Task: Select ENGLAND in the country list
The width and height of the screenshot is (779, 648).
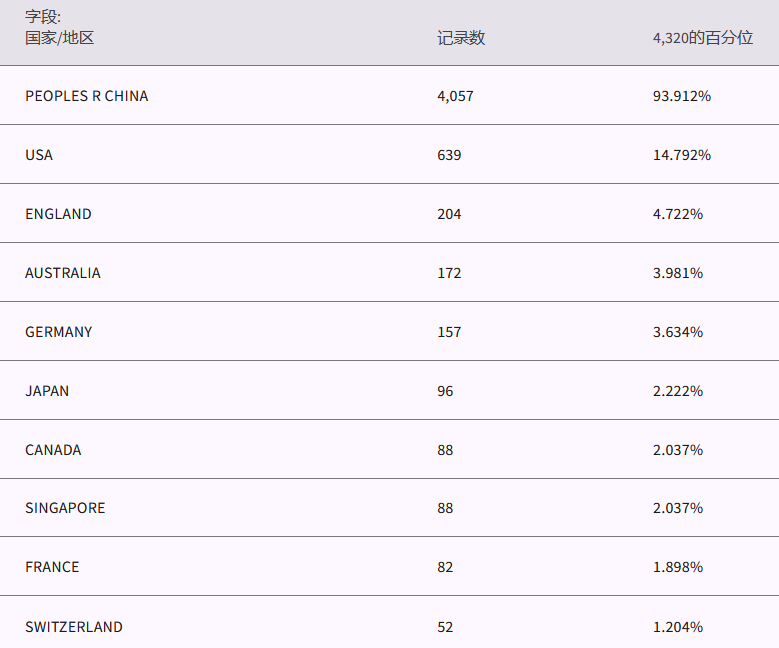Action: (58, 214)
